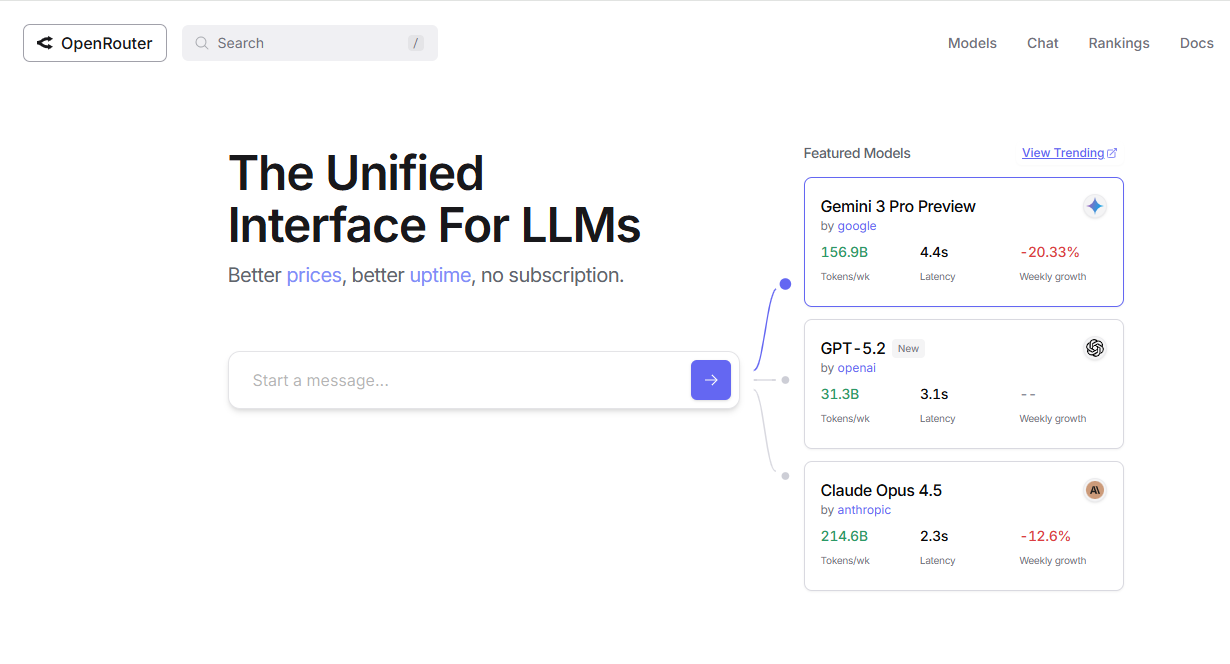Click the OpenRouter logo icon

coord(45,43)
